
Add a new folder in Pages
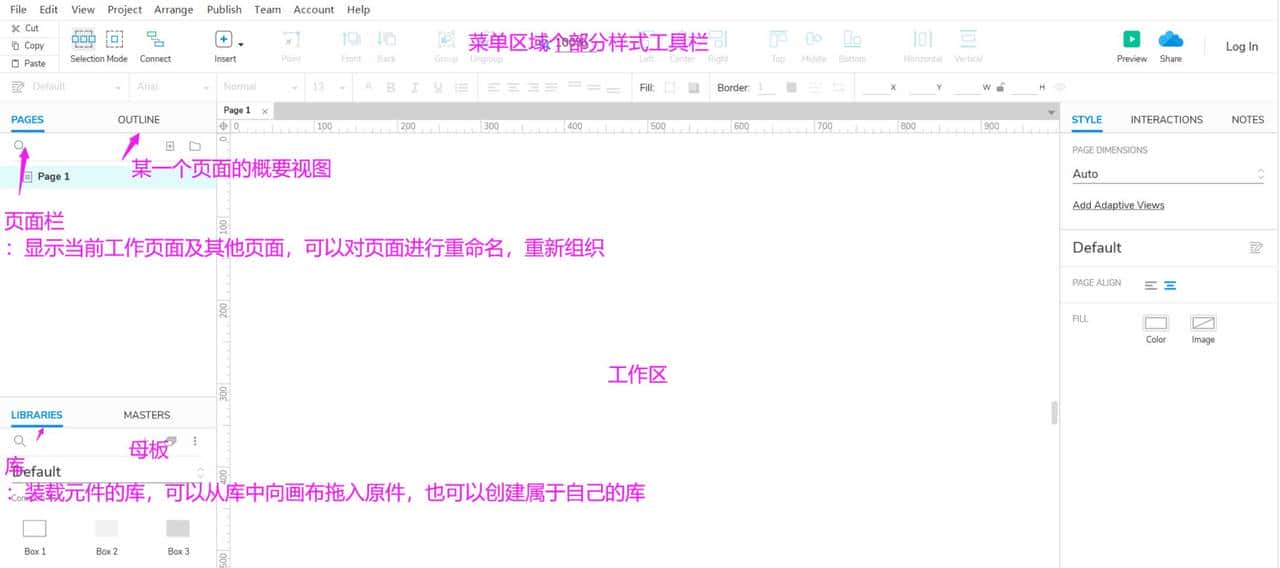[x=195, y=146]
